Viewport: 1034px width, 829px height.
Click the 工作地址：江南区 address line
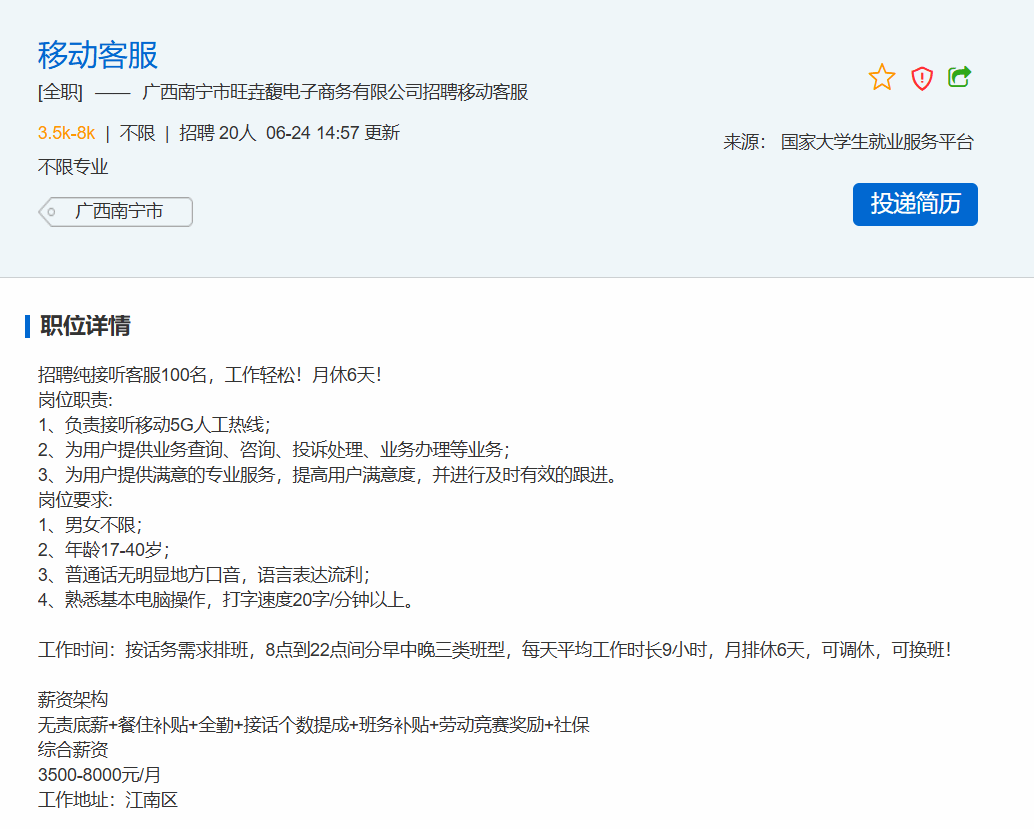pyautogui.click(x=108, y=799)
